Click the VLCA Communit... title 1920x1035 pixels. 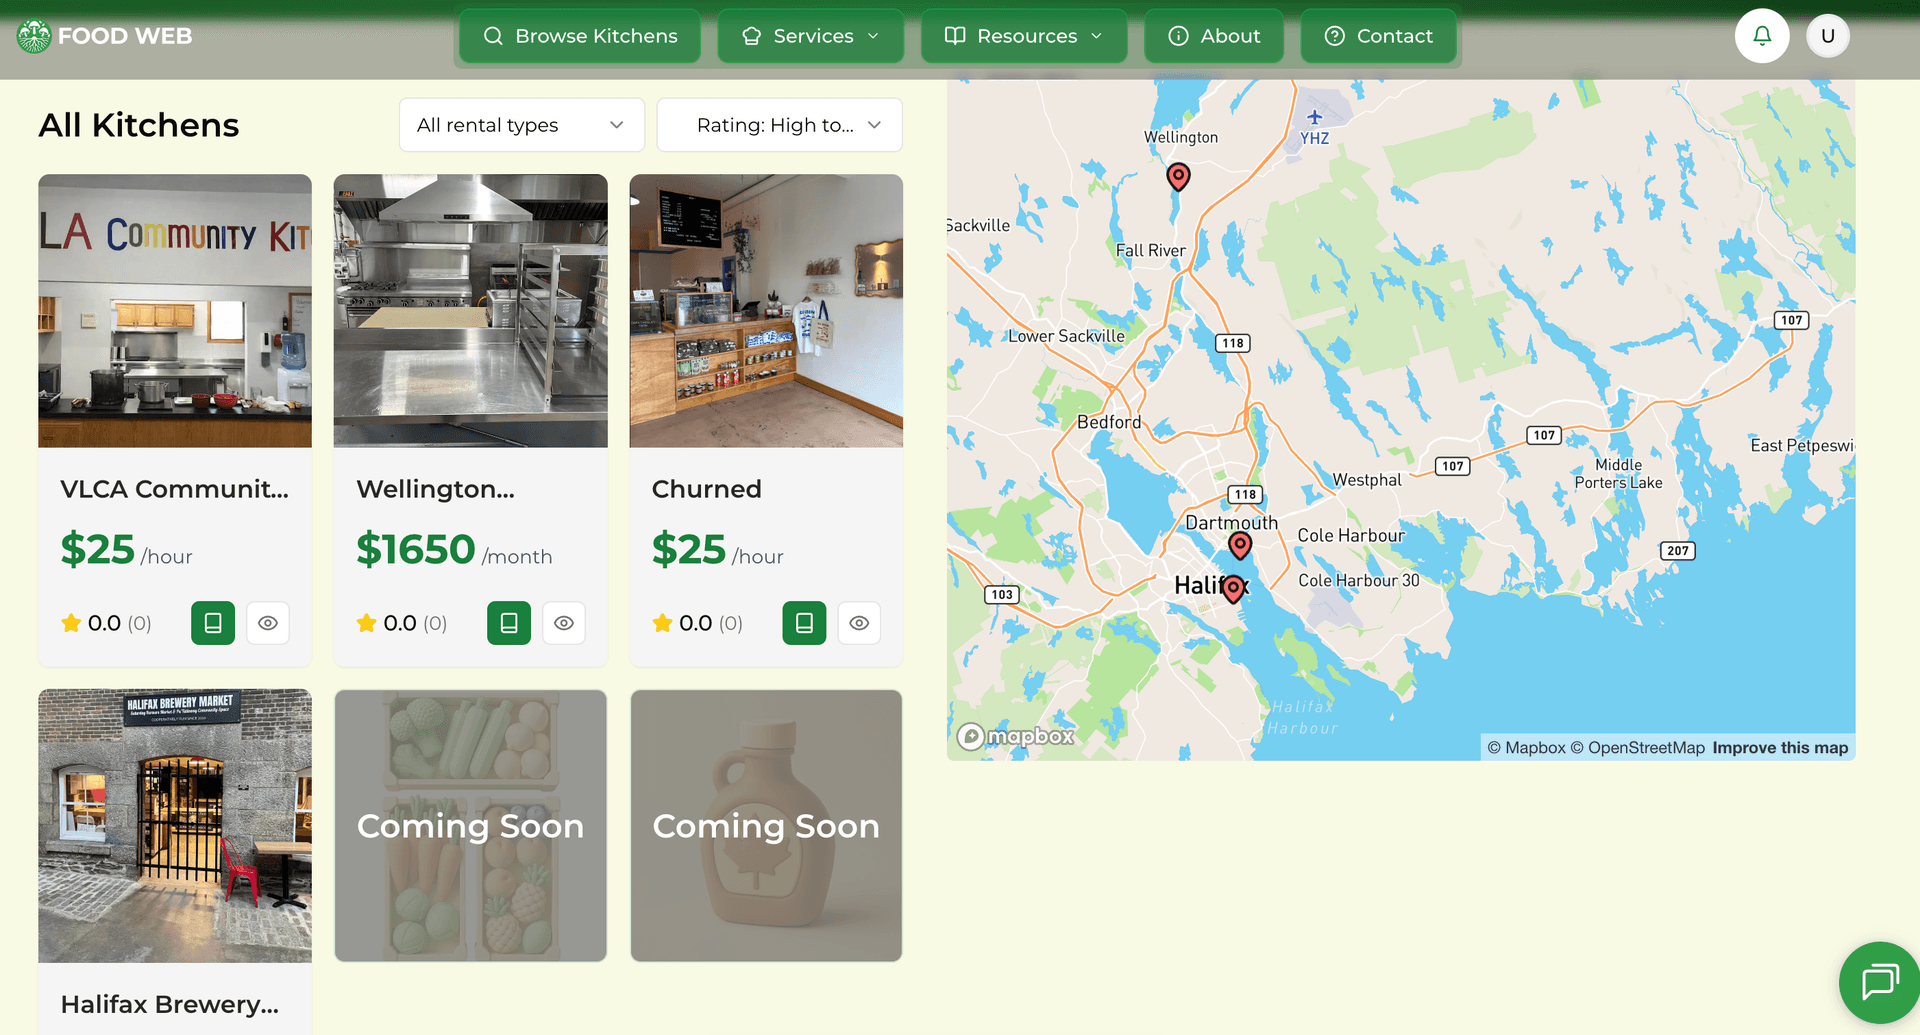[174, 489]
